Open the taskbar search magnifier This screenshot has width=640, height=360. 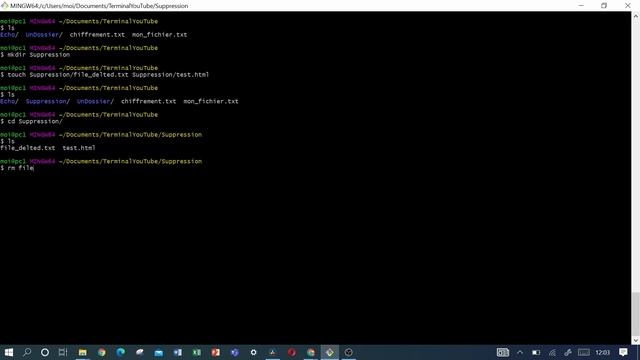point(27,352)
